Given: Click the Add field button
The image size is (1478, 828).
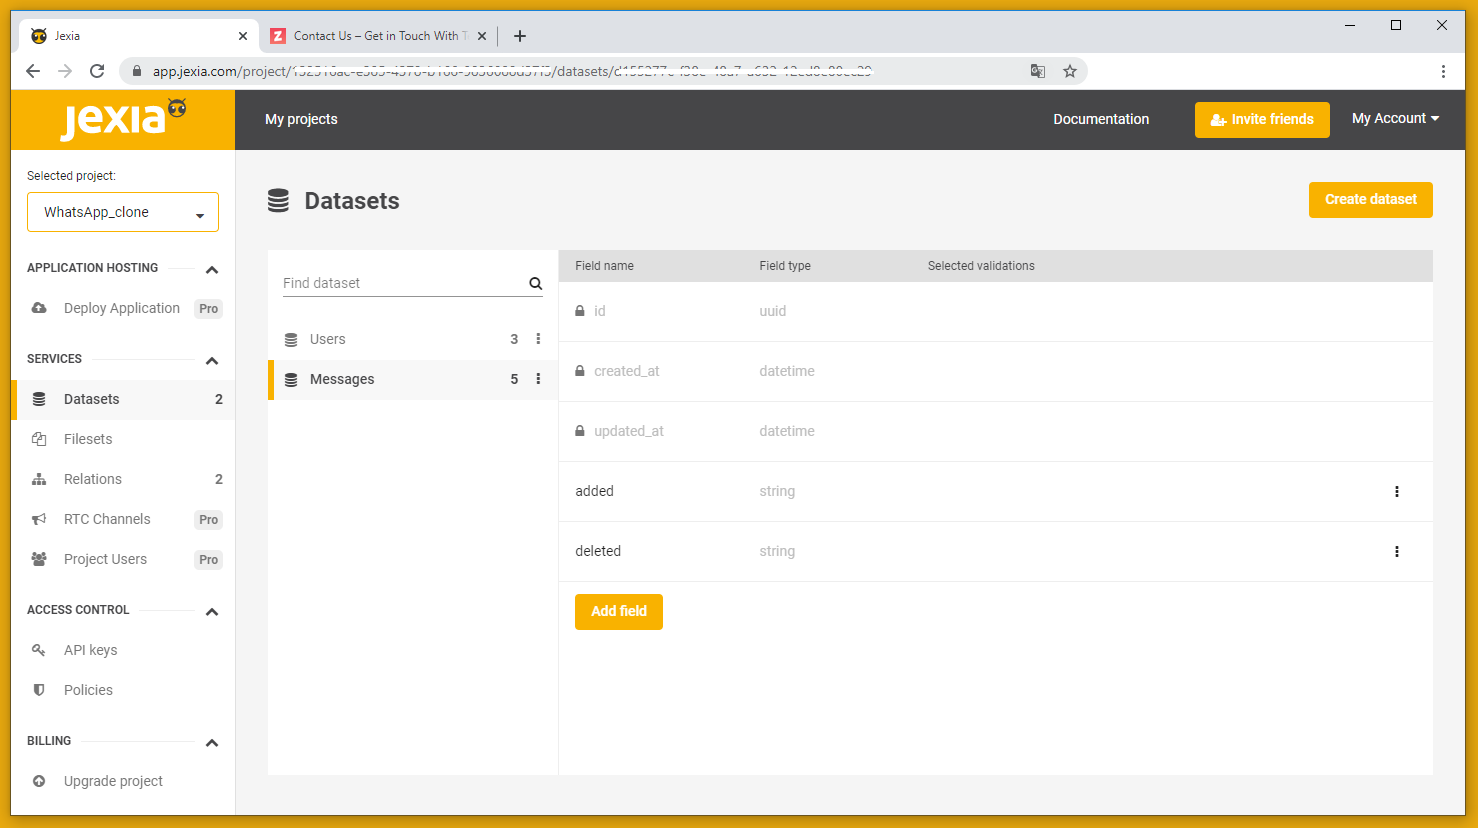Looking at the screenshot, I should point(619,611).
